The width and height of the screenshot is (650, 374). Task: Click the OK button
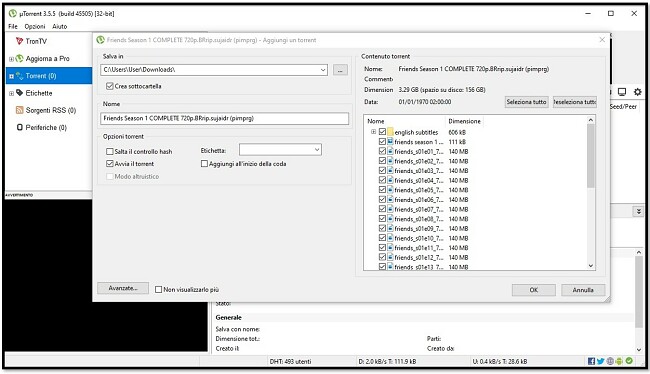534,290
